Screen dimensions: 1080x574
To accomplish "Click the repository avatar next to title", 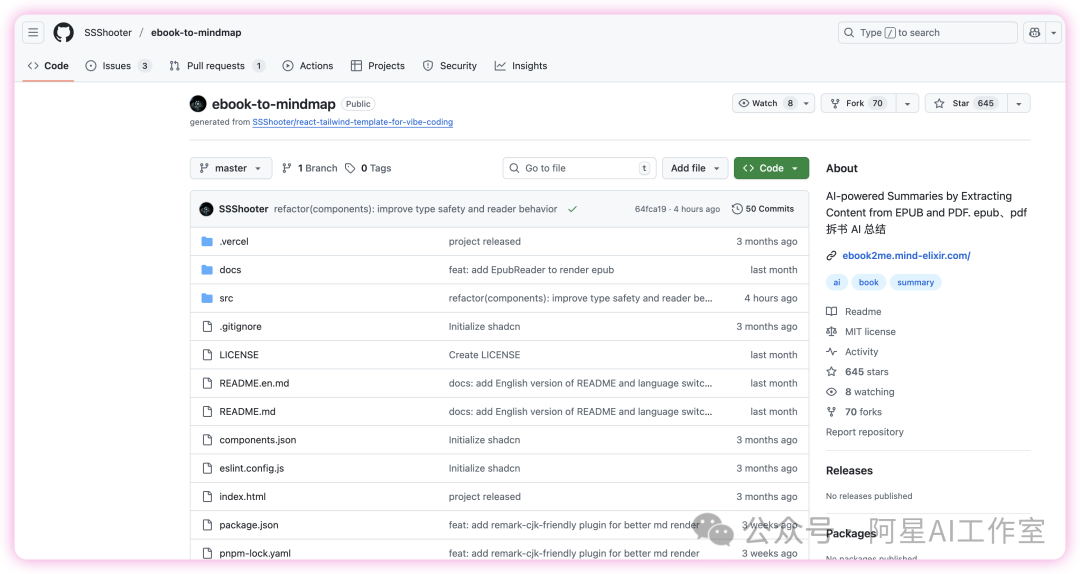I will [x=198, y=103].
